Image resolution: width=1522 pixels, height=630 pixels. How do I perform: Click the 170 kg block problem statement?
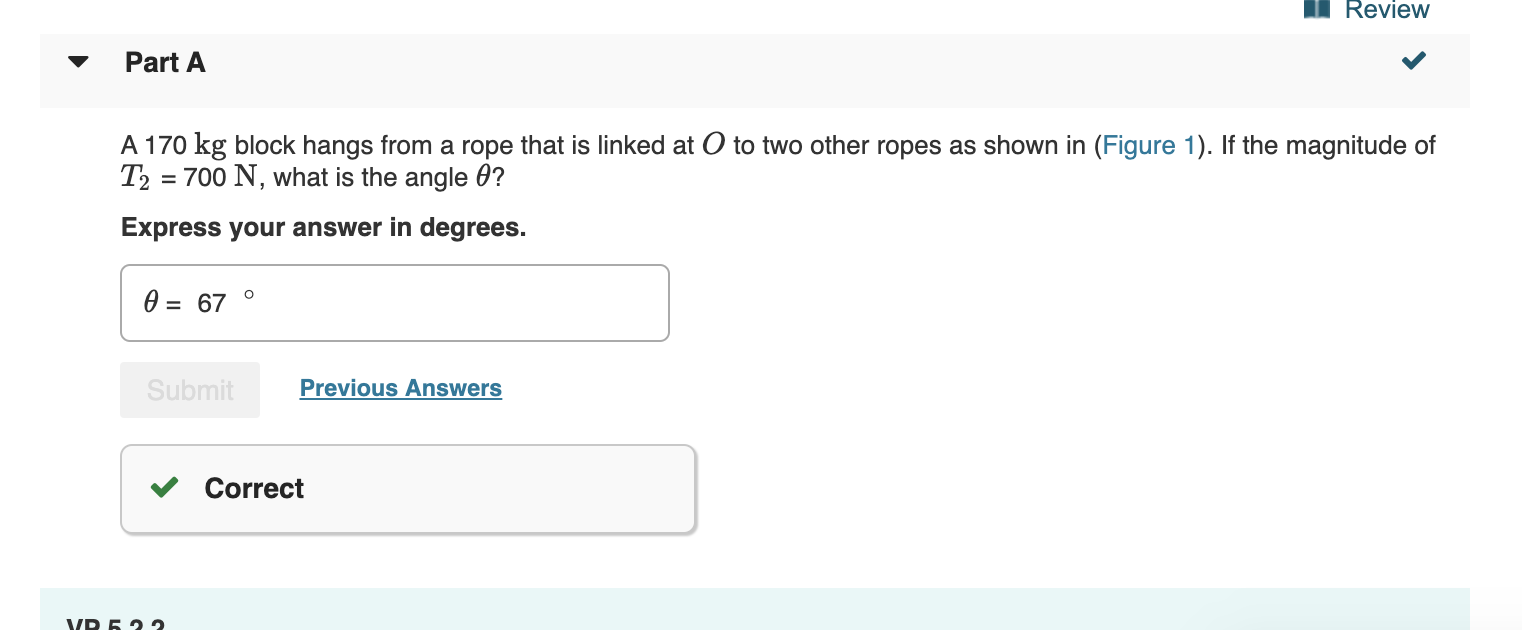click(x=778, y=161)
